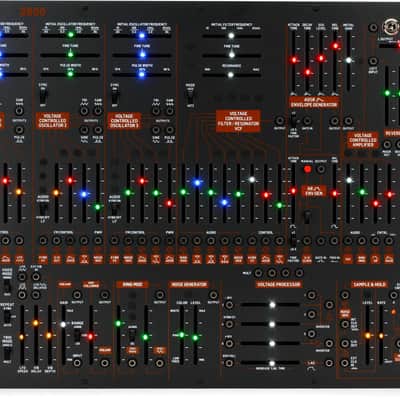The image size is (400, 400).
Task: Click the Voltage Controlled Filter / Resonator label
Action: (x=238, y=121)
